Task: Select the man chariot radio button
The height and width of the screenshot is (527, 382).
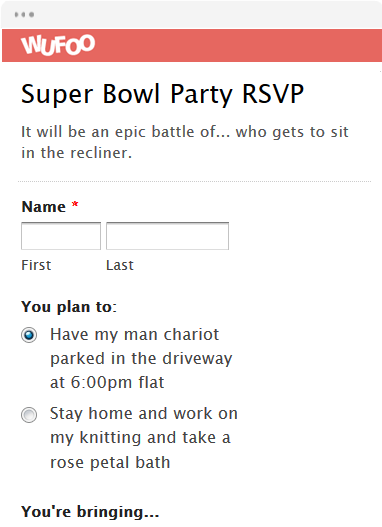Action: point(29,335)
